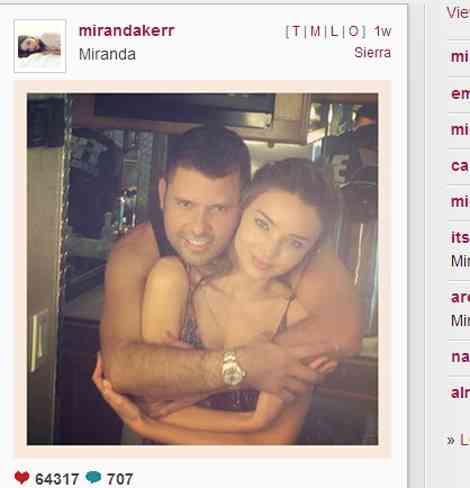
Task: Open the Sierra filter link
Action: coord(373,53)
